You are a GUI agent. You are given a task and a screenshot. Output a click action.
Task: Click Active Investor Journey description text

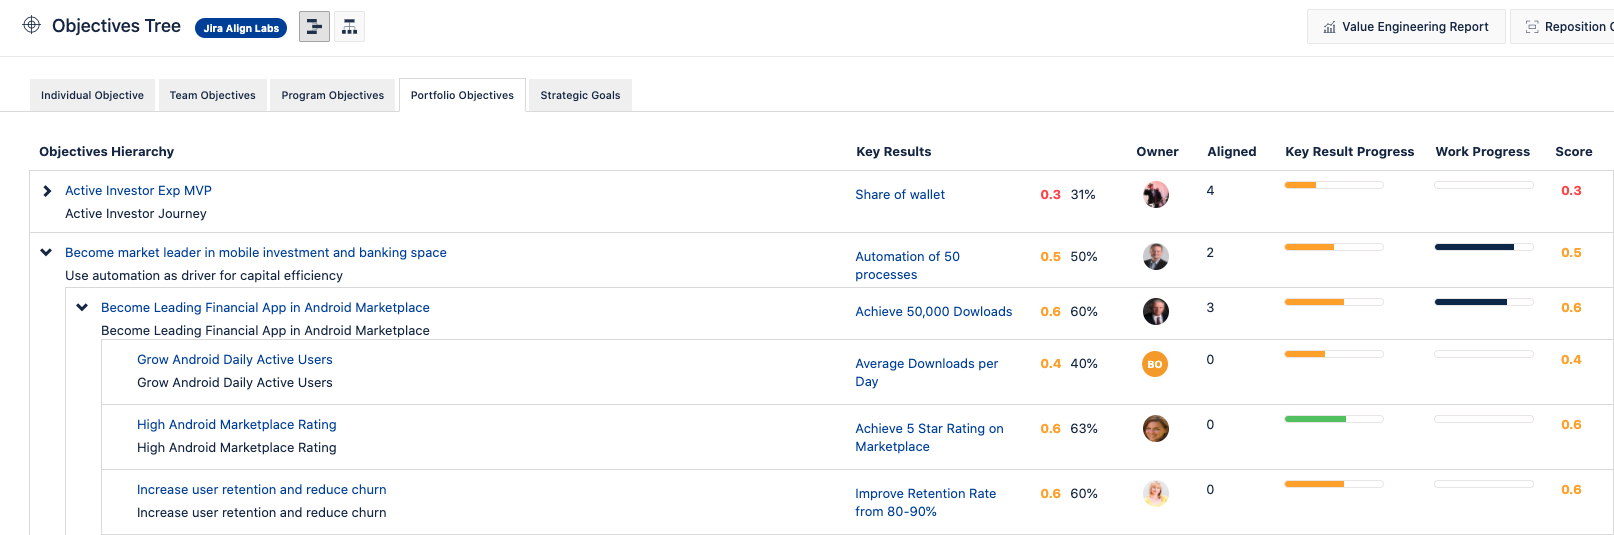136,213
